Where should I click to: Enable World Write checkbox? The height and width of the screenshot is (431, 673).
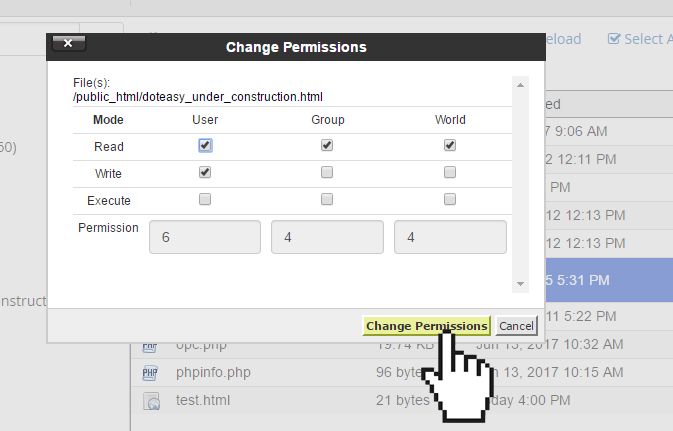(x=450, y=172)
